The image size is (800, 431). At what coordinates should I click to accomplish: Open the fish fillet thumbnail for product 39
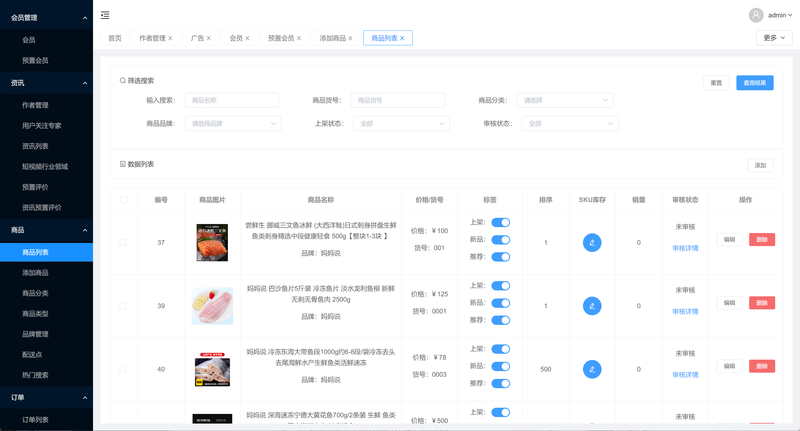pos(212,306)
